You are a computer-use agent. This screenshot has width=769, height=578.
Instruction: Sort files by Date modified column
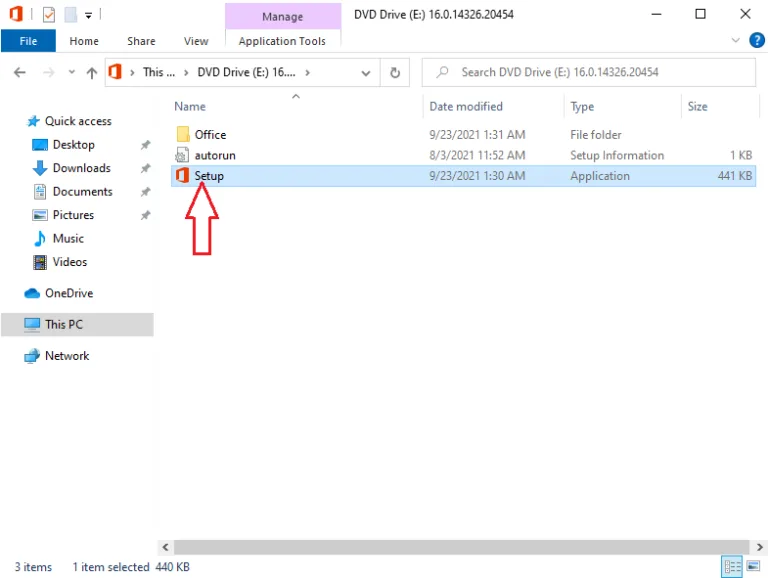tap(465, 106)
